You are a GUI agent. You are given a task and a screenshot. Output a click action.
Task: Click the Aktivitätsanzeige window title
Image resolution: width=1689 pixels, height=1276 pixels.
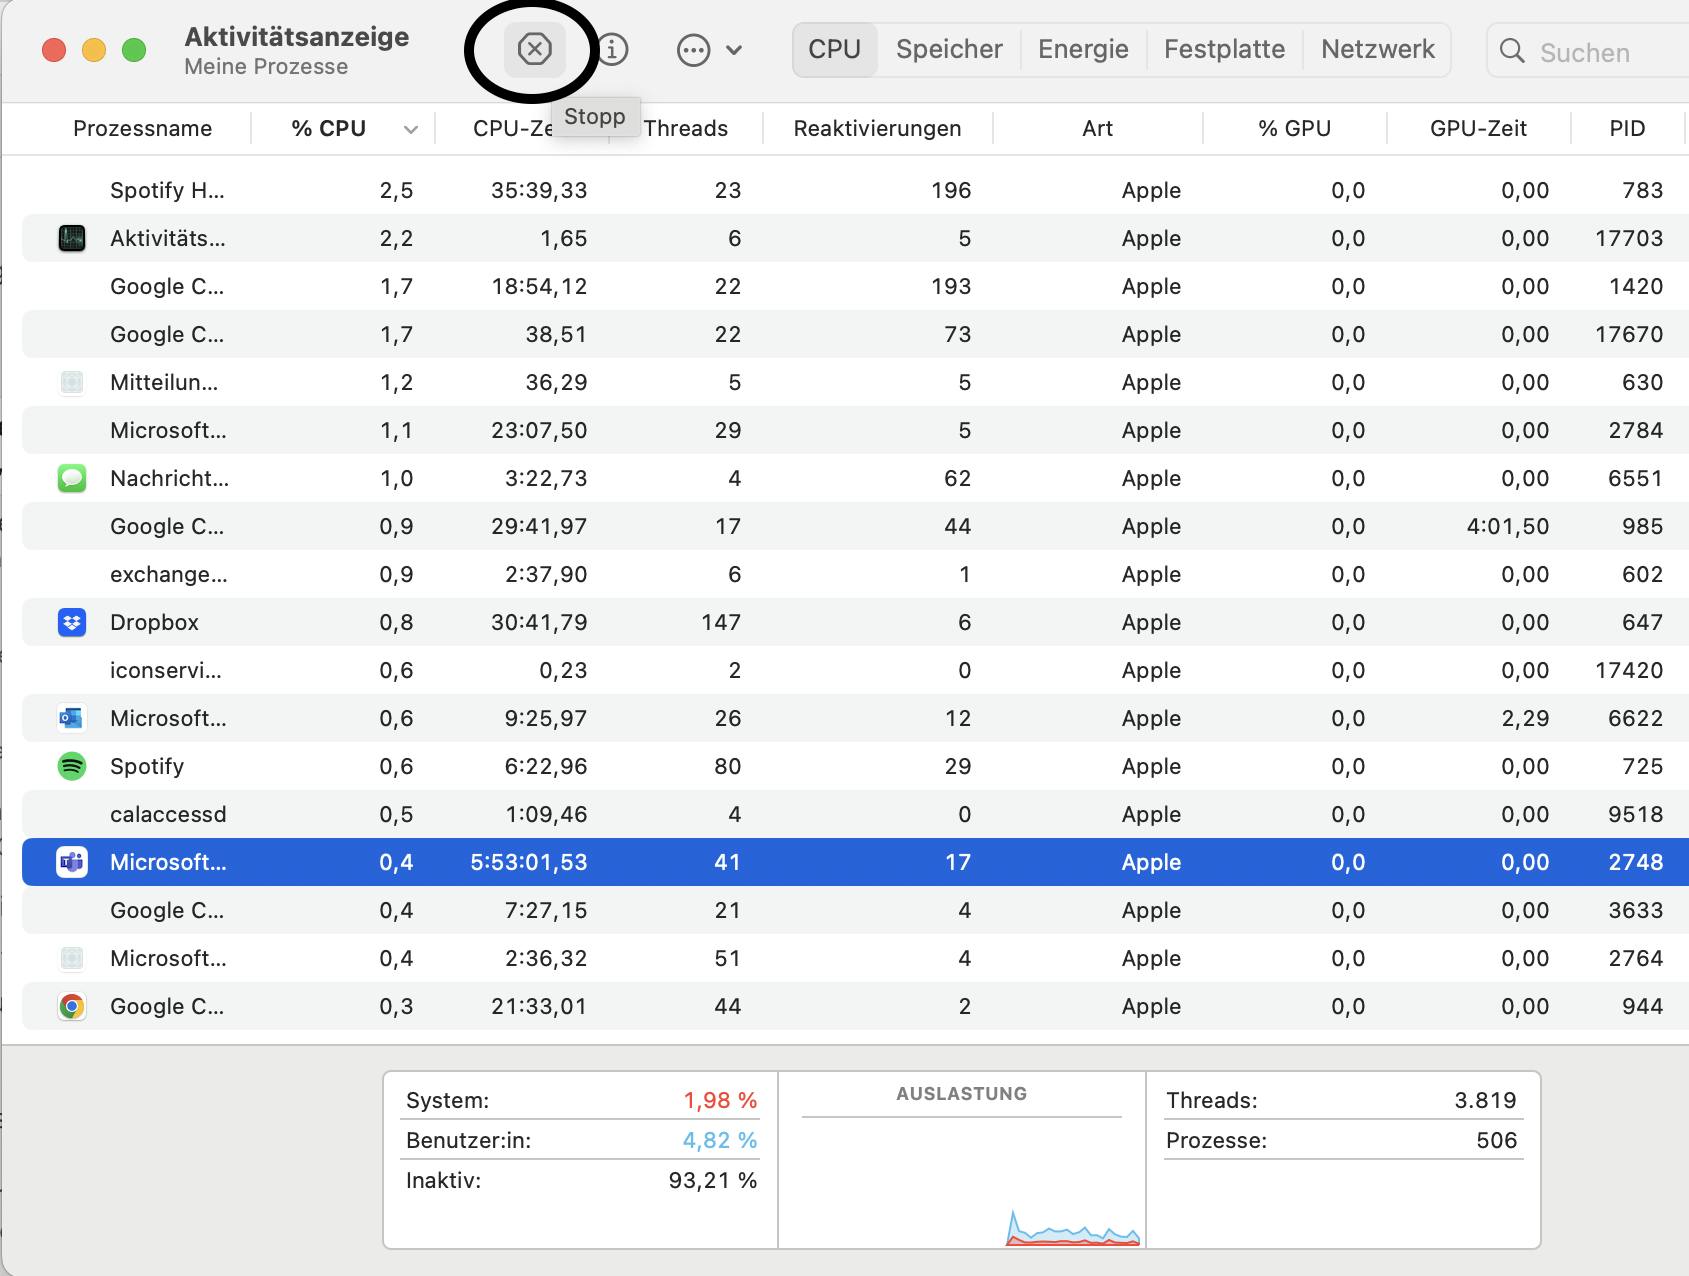297,37
